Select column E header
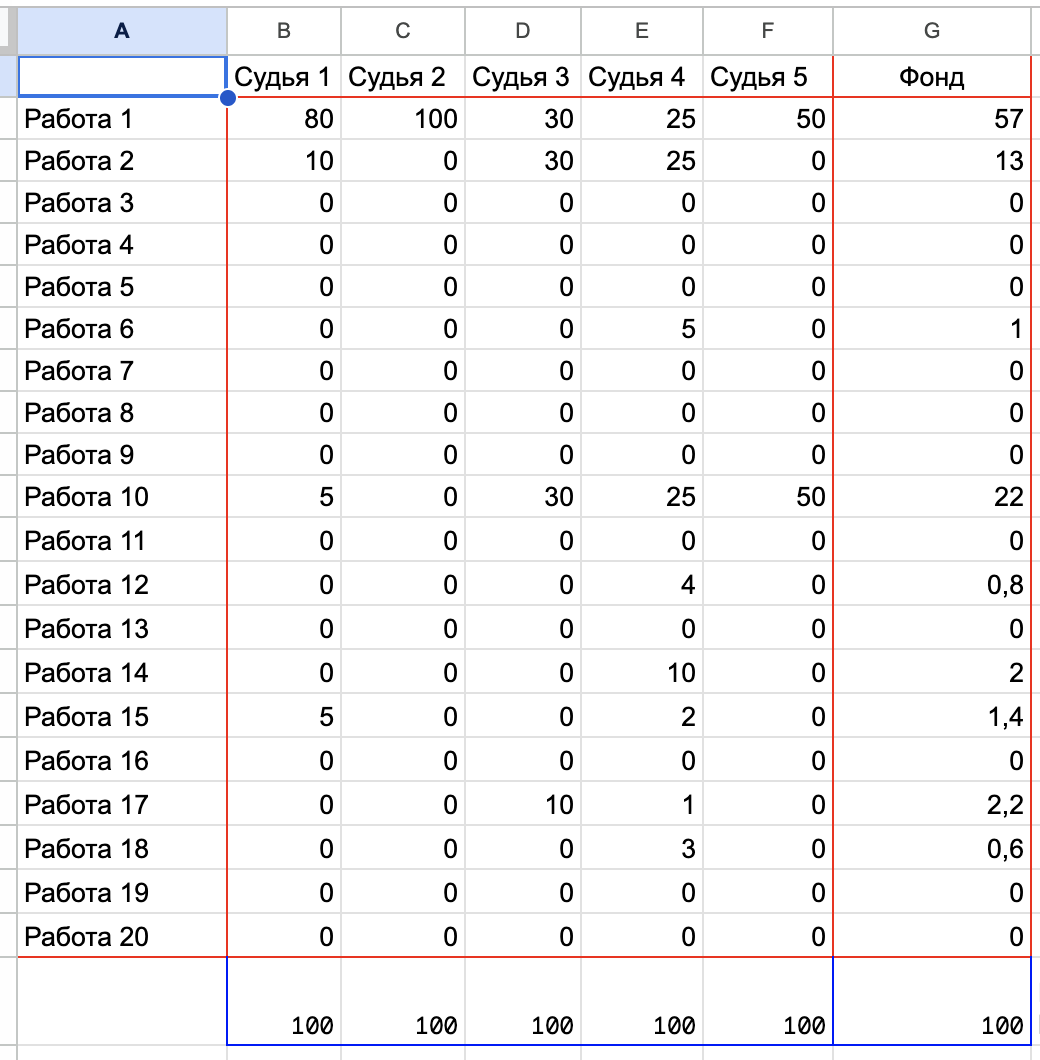 coord(642,31)
